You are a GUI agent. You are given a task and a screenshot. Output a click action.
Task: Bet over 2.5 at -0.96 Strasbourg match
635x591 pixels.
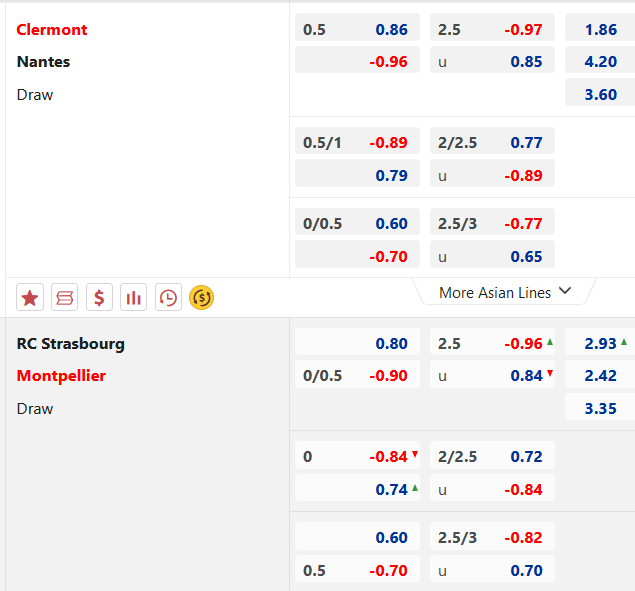point(492,341)
